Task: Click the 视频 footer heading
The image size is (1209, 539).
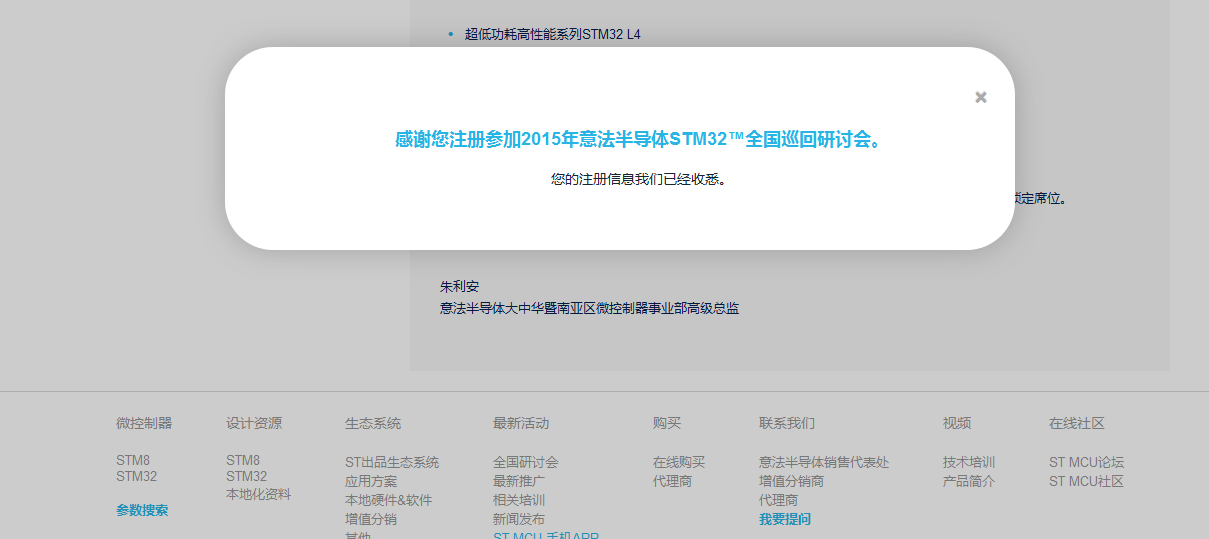Action: click(957, 424)
